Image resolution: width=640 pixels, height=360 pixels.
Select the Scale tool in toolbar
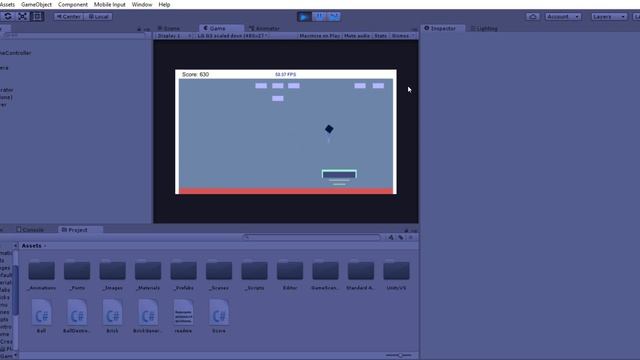coord(22,16)
